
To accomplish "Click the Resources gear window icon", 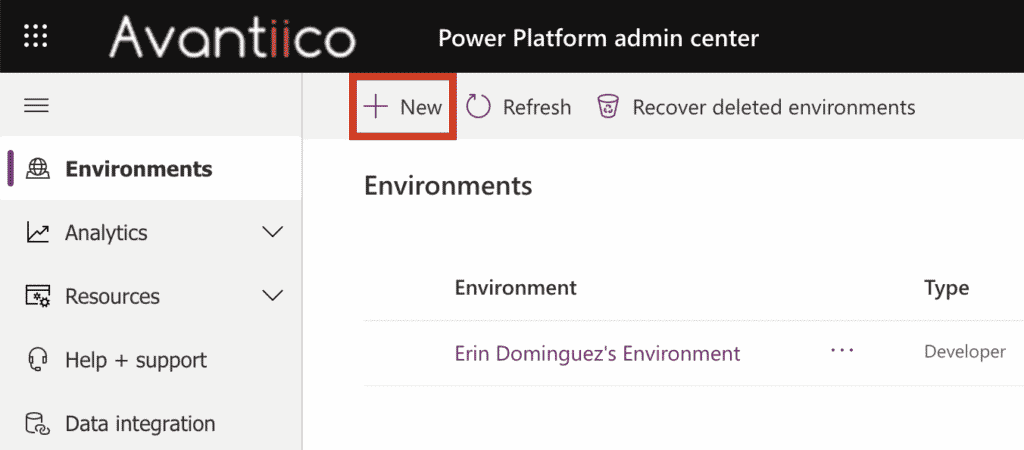I will pos(37,297).
